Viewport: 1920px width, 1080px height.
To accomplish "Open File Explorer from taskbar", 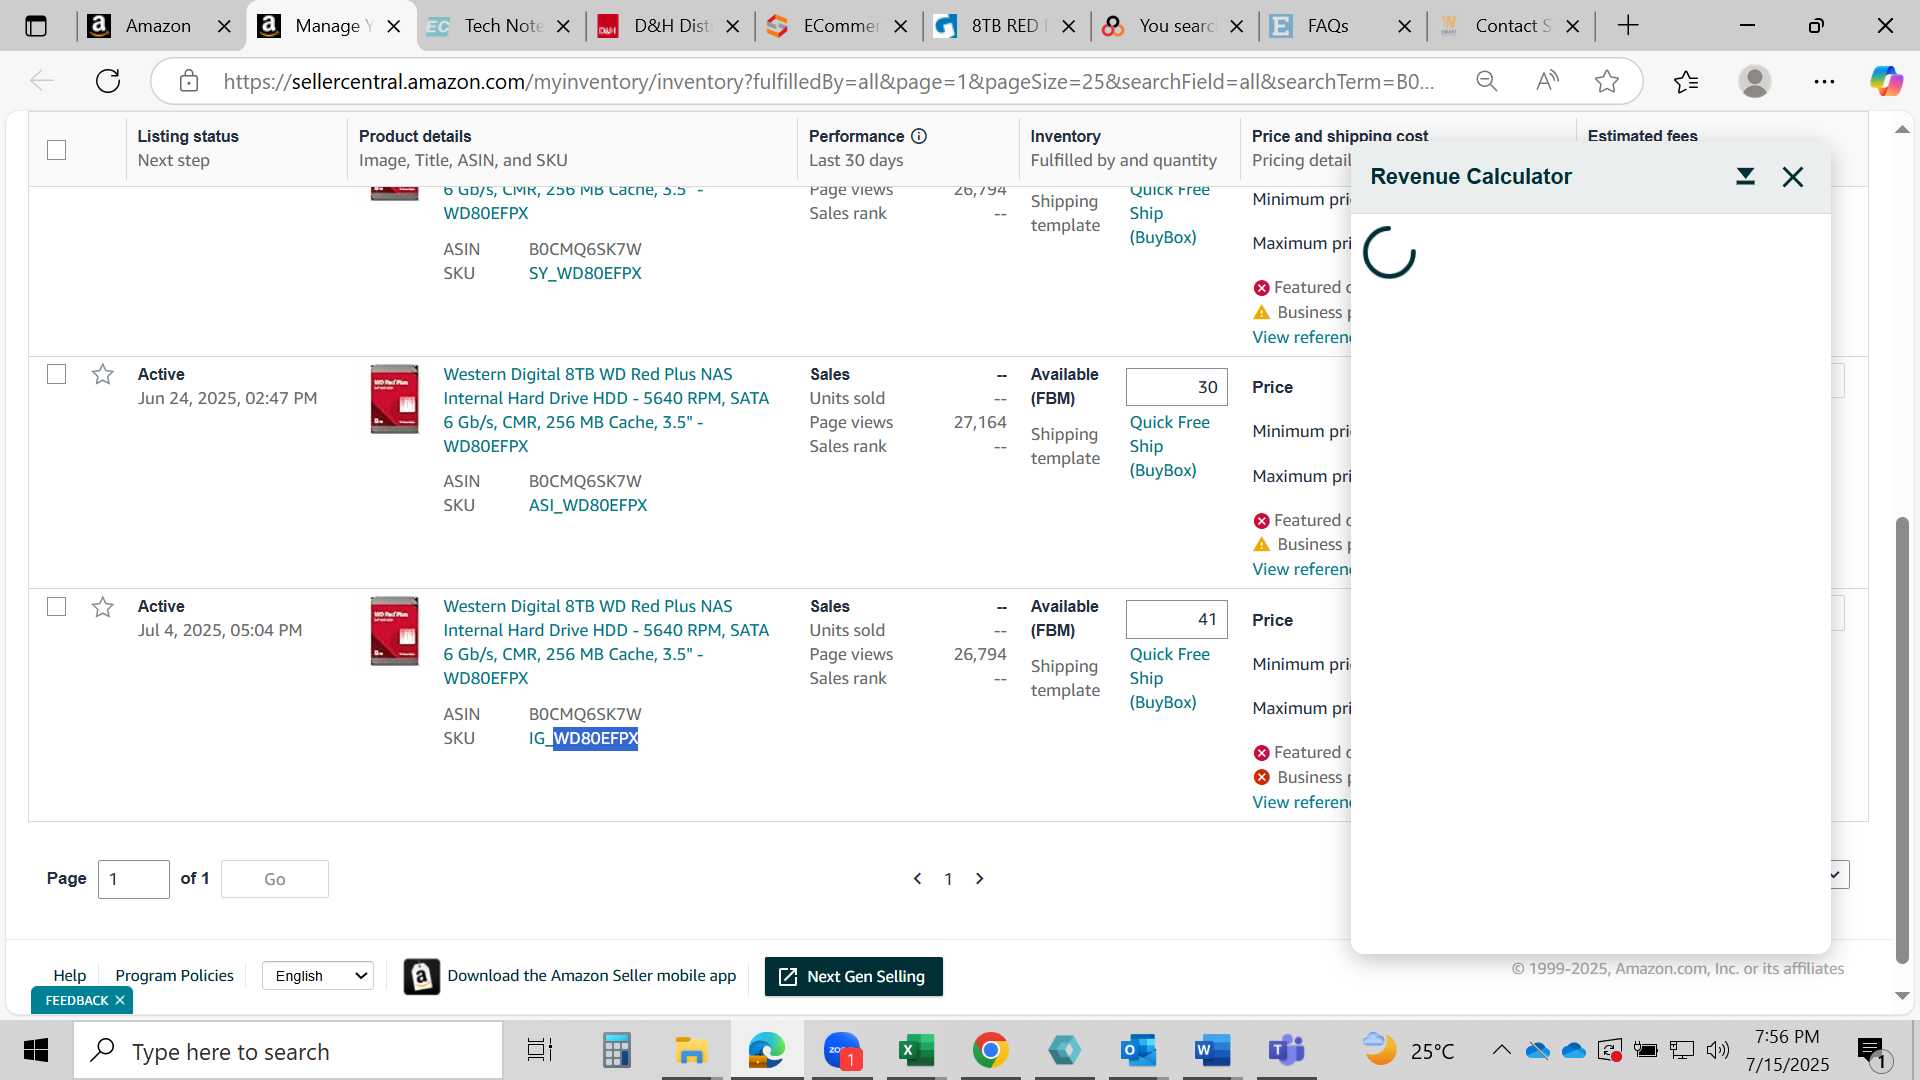I will (x=690, y=1051).
